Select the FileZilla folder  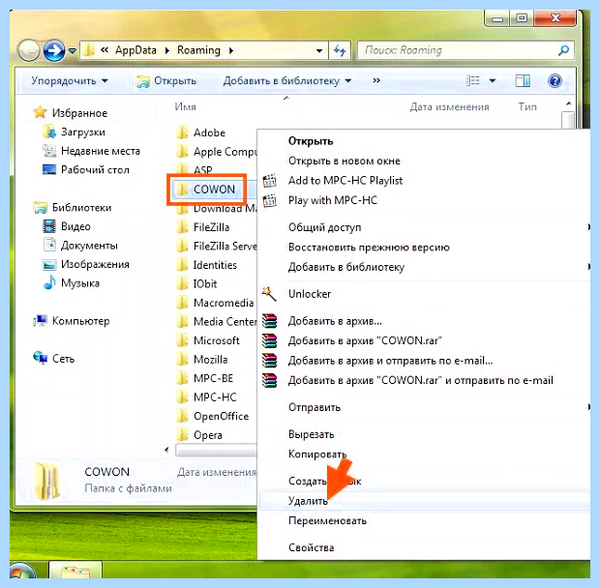(203, 227)
